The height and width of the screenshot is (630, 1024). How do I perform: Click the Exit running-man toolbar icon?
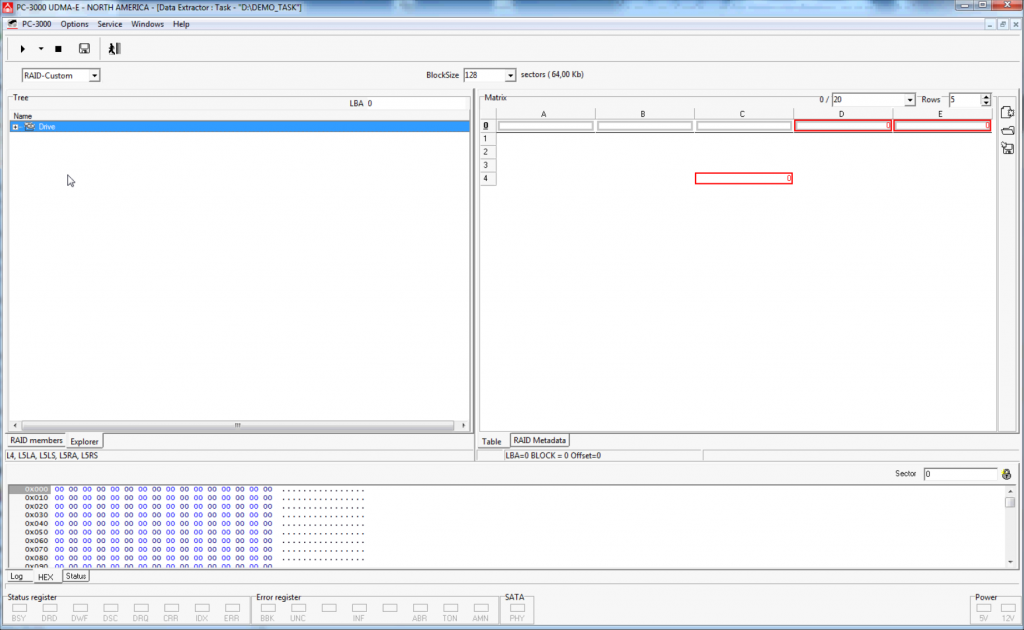tap(114, 48)
